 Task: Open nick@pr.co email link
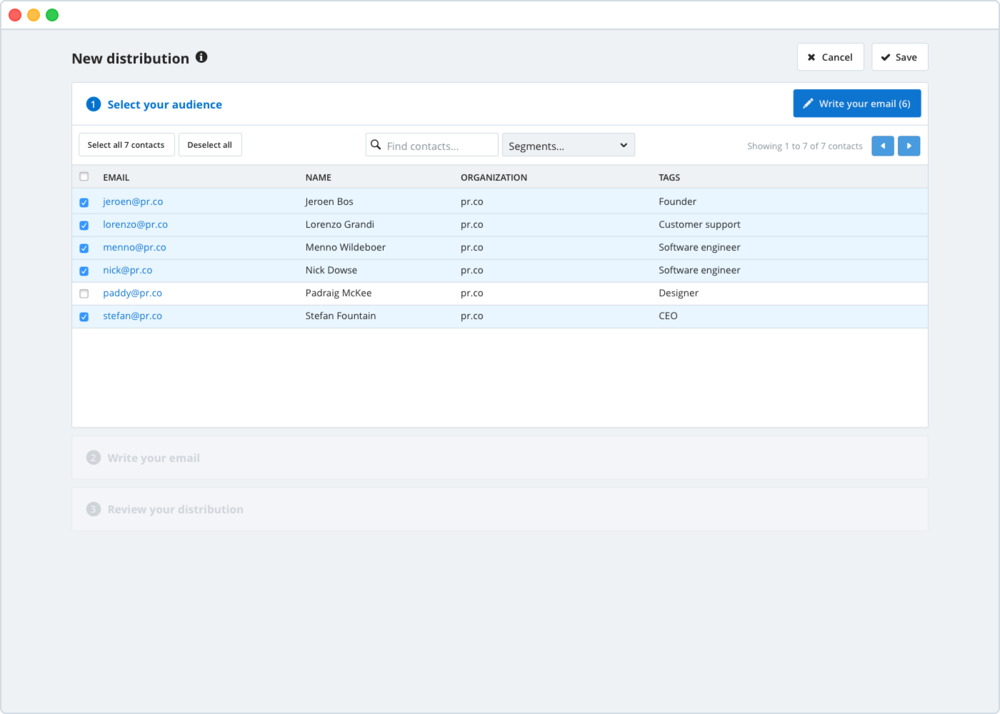tap(128, 270)
